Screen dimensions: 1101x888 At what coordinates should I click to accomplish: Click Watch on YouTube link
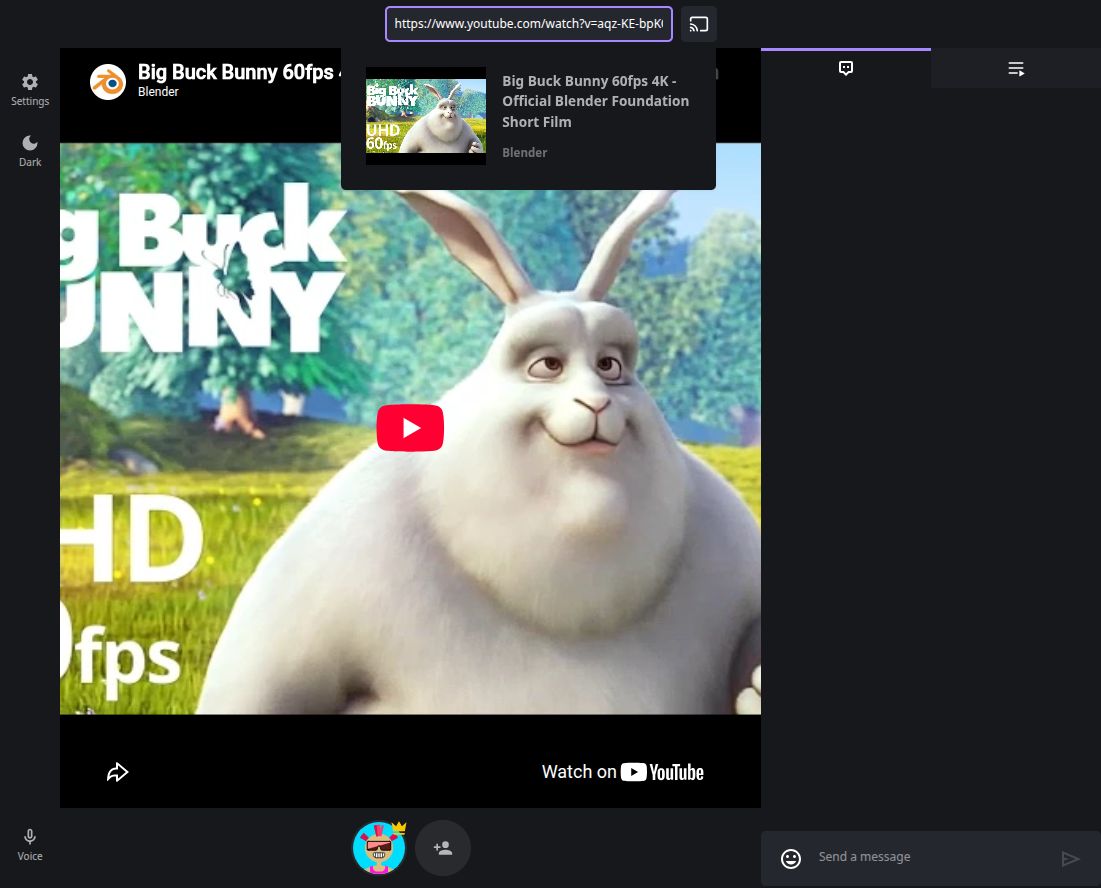tap(622, 772)
